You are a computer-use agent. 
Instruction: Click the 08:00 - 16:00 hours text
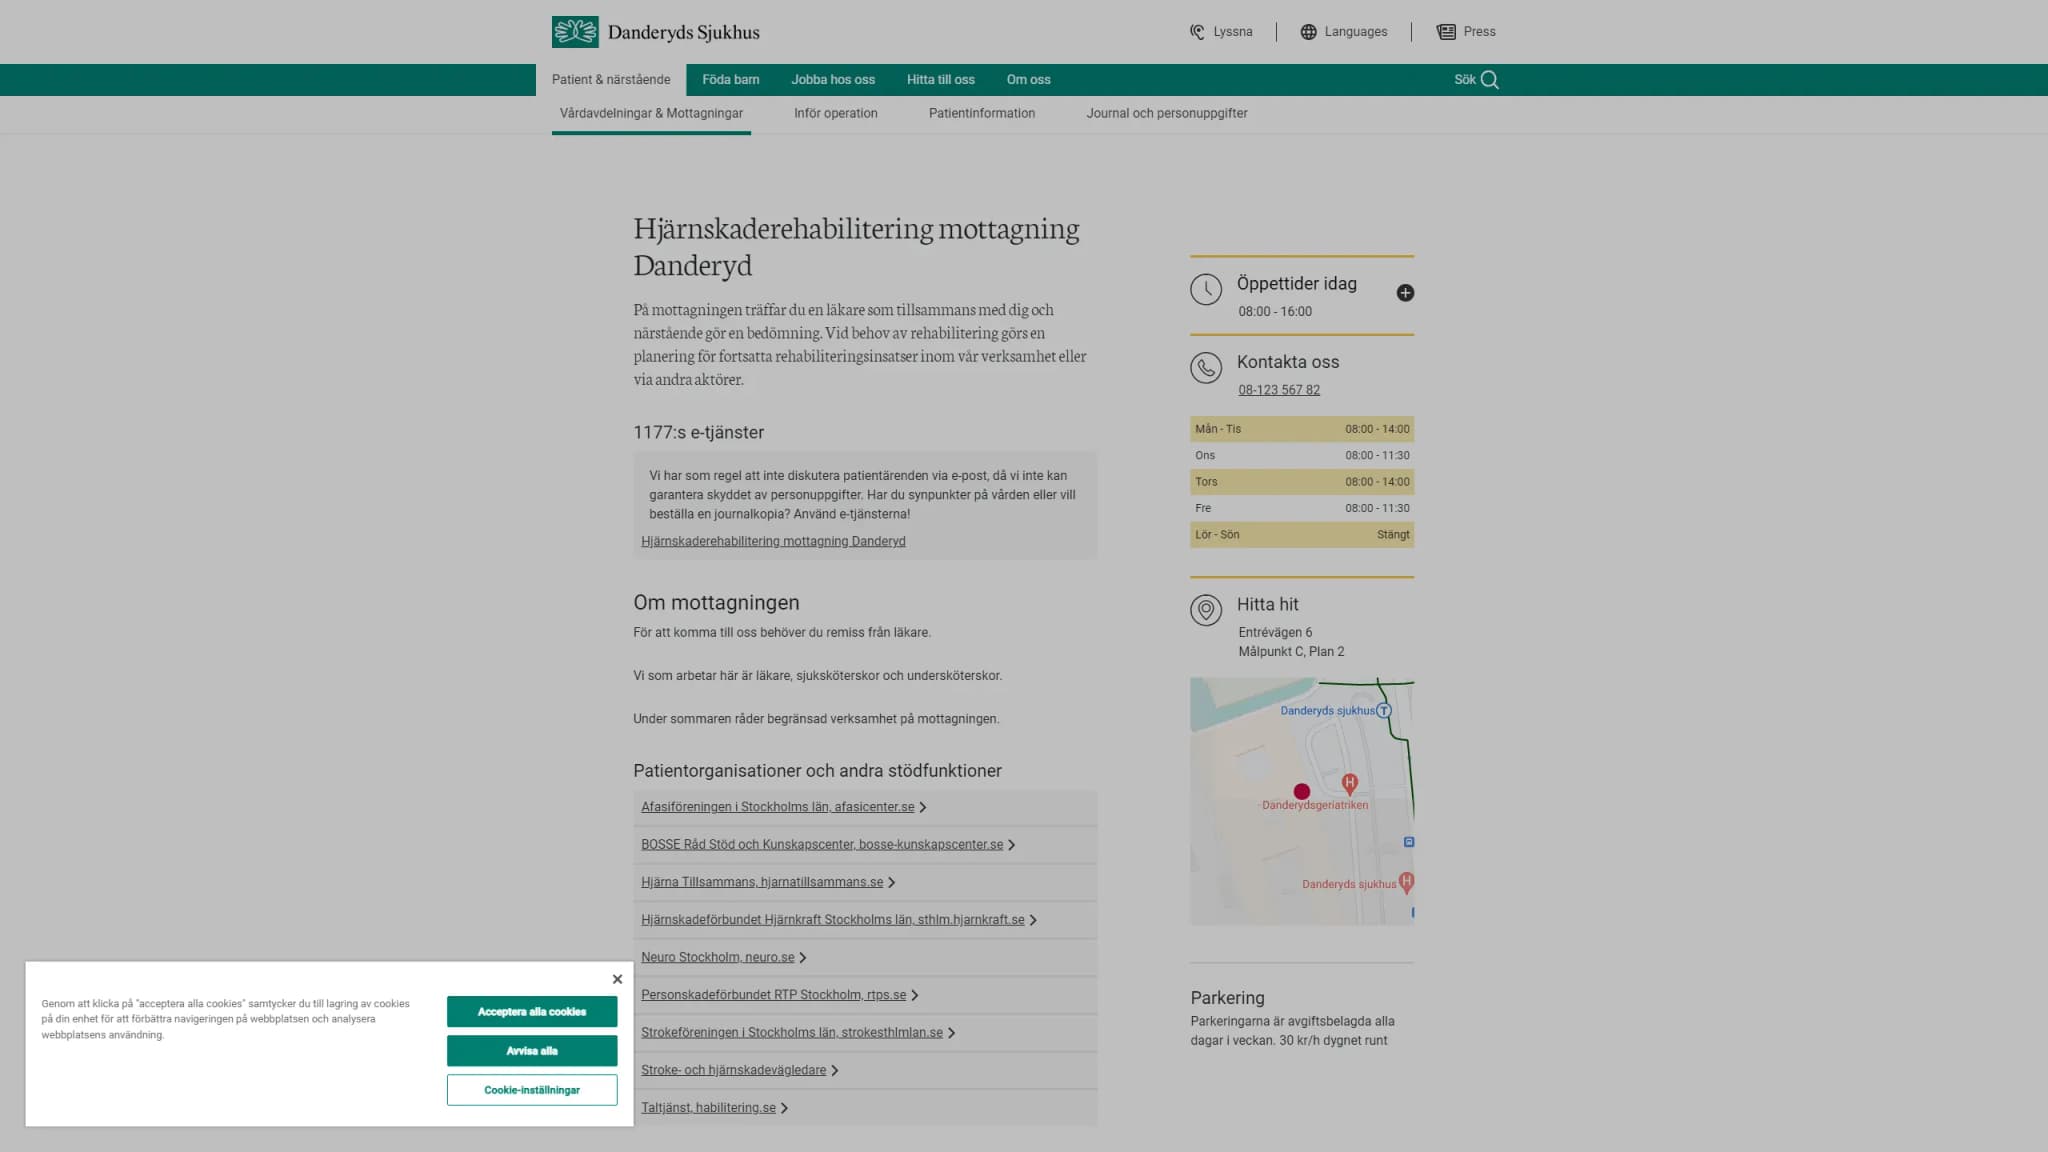click(1275, 312)
